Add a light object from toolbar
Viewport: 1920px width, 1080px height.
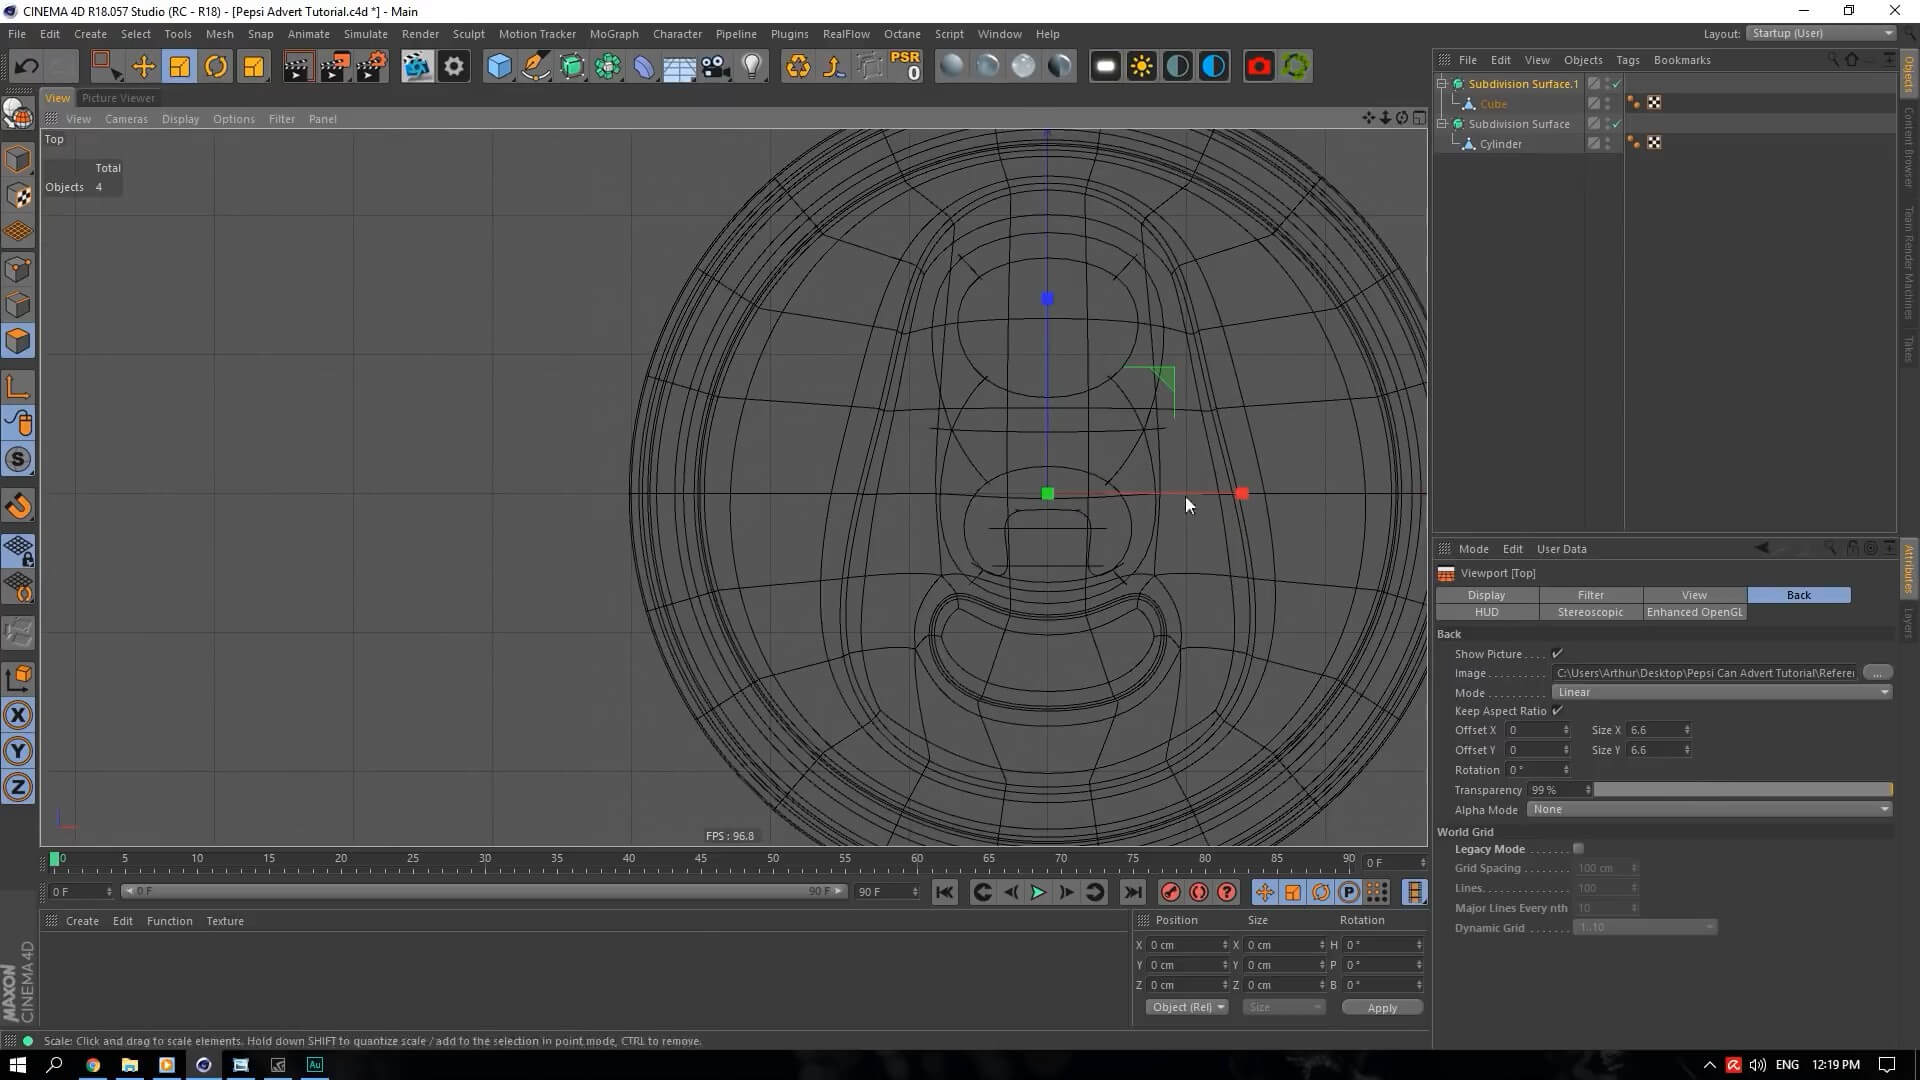click(x=752, y=67)
